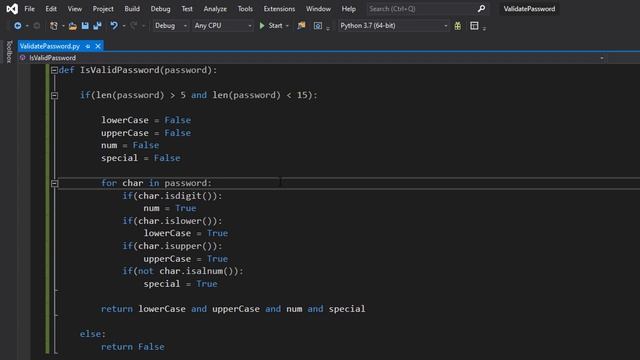Open the Test menu
The image size is (640, 360).
pyautogui.click(x=187, y=9)
